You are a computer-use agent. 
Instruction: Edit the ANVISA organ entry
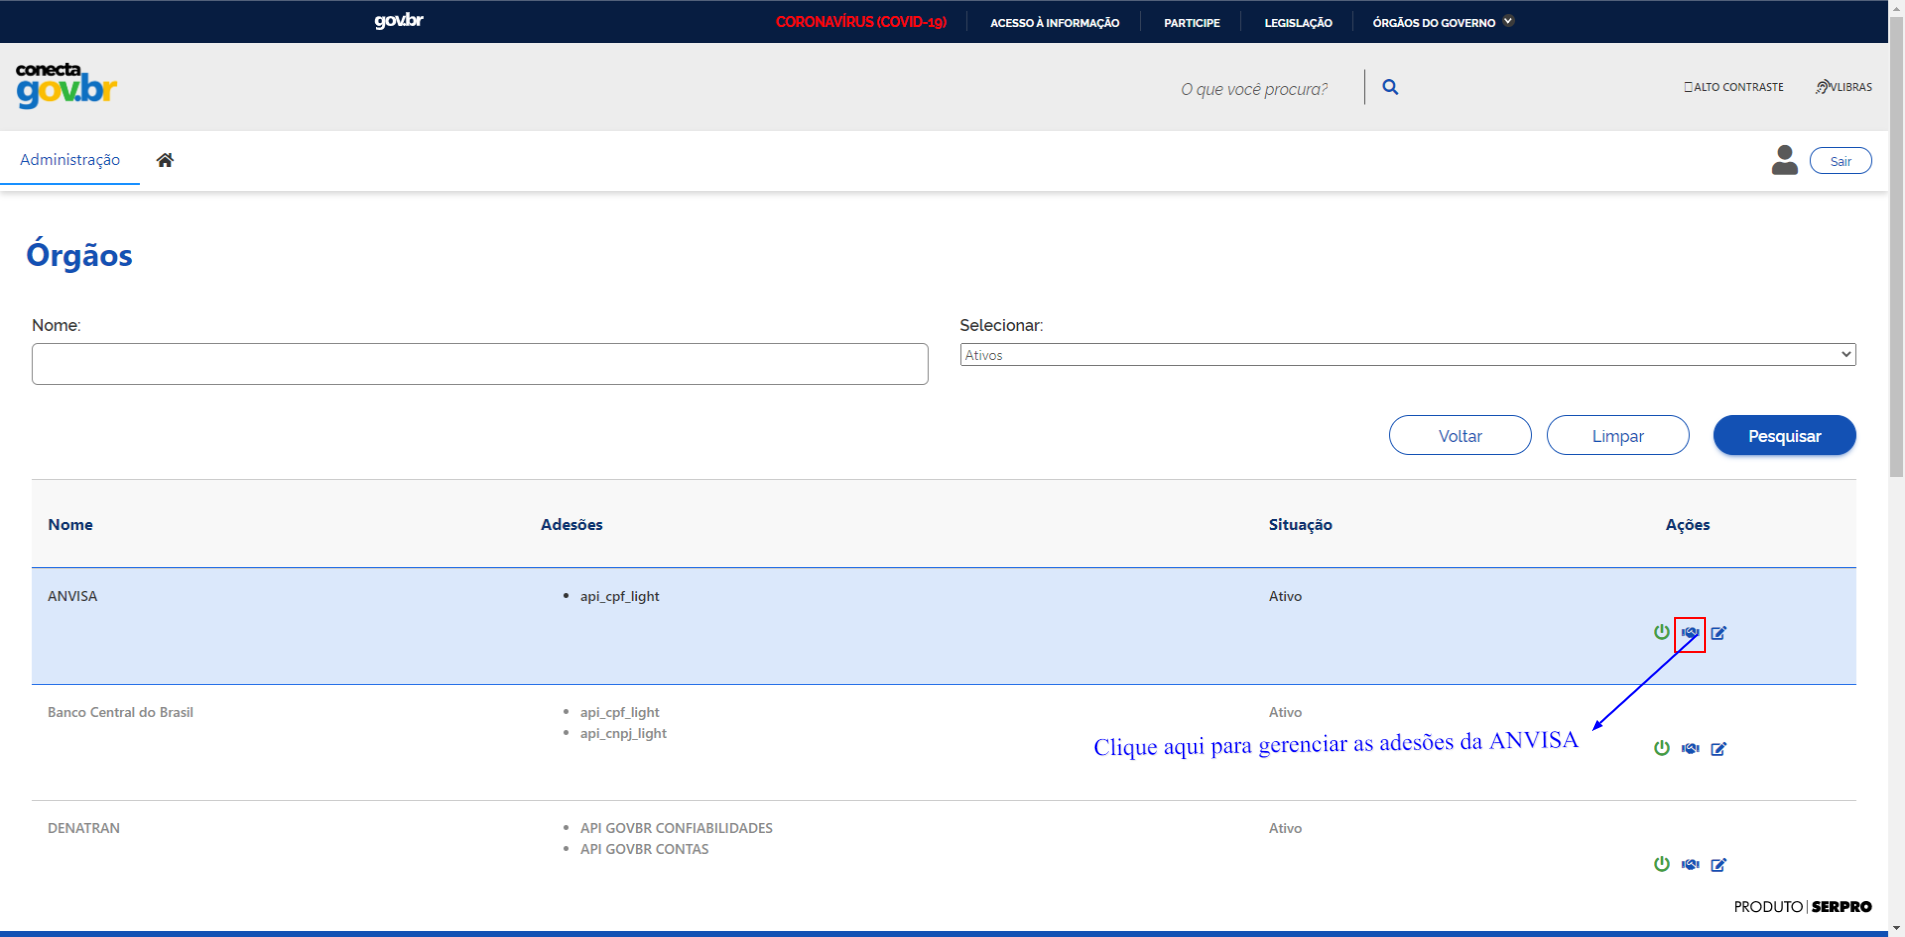pyautogui.click(x=1718, y=633)
